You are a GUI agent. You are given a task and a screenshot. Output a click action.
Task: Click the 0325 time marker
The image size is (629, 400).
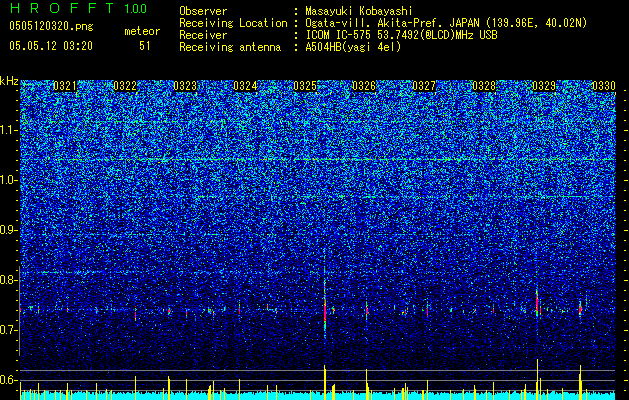[305, 86]
